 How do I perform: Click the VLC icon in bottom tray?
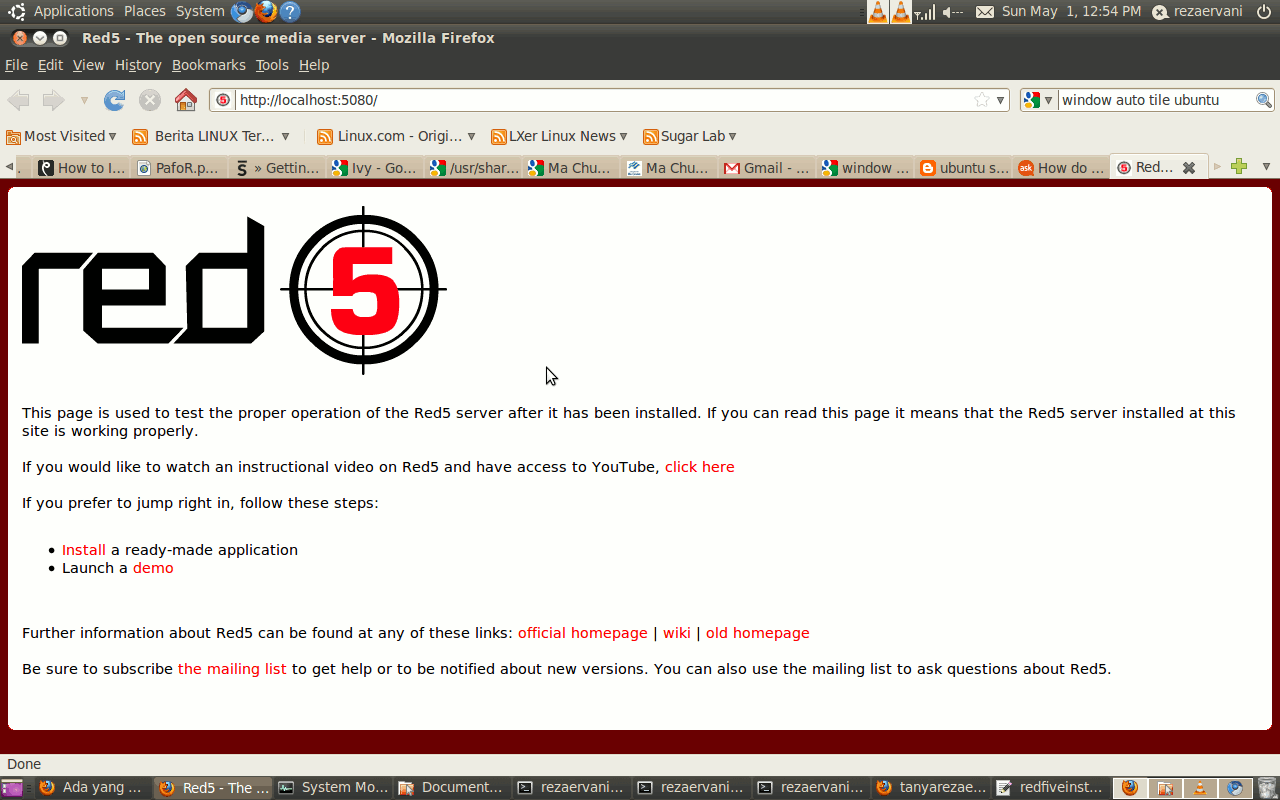coord(1200,788)
